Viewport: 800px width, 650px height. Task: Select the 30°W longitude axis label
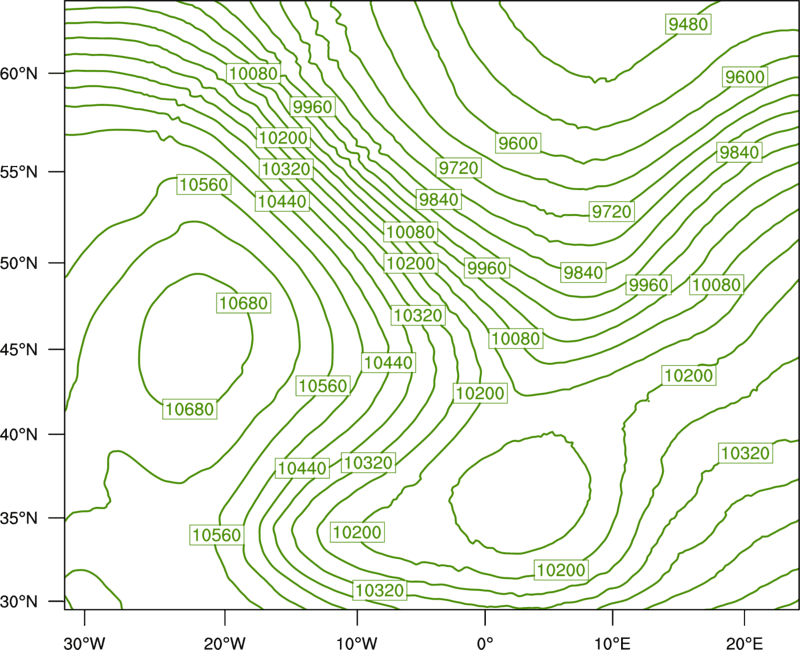click(x=84, y=642)
